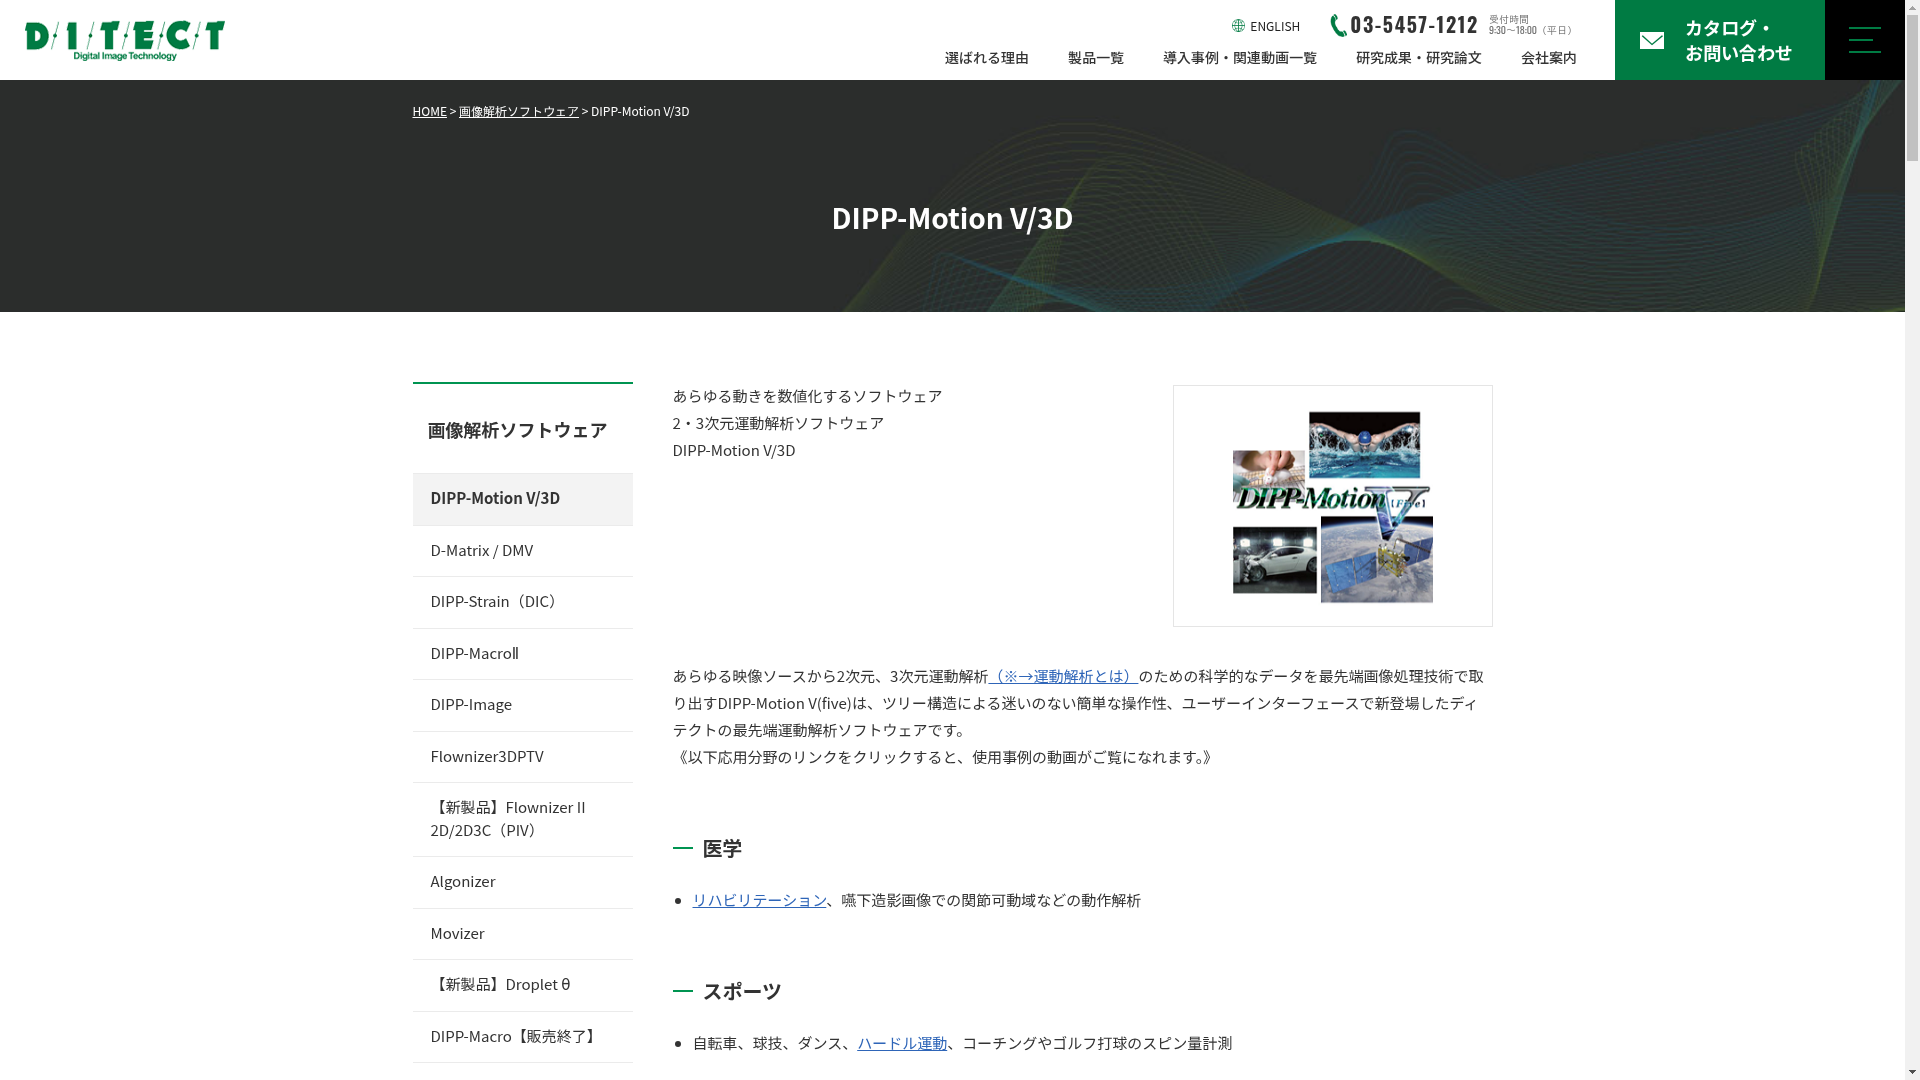Open the リハビリテーション link
1920x1080 pixels.
coord(759,900)
